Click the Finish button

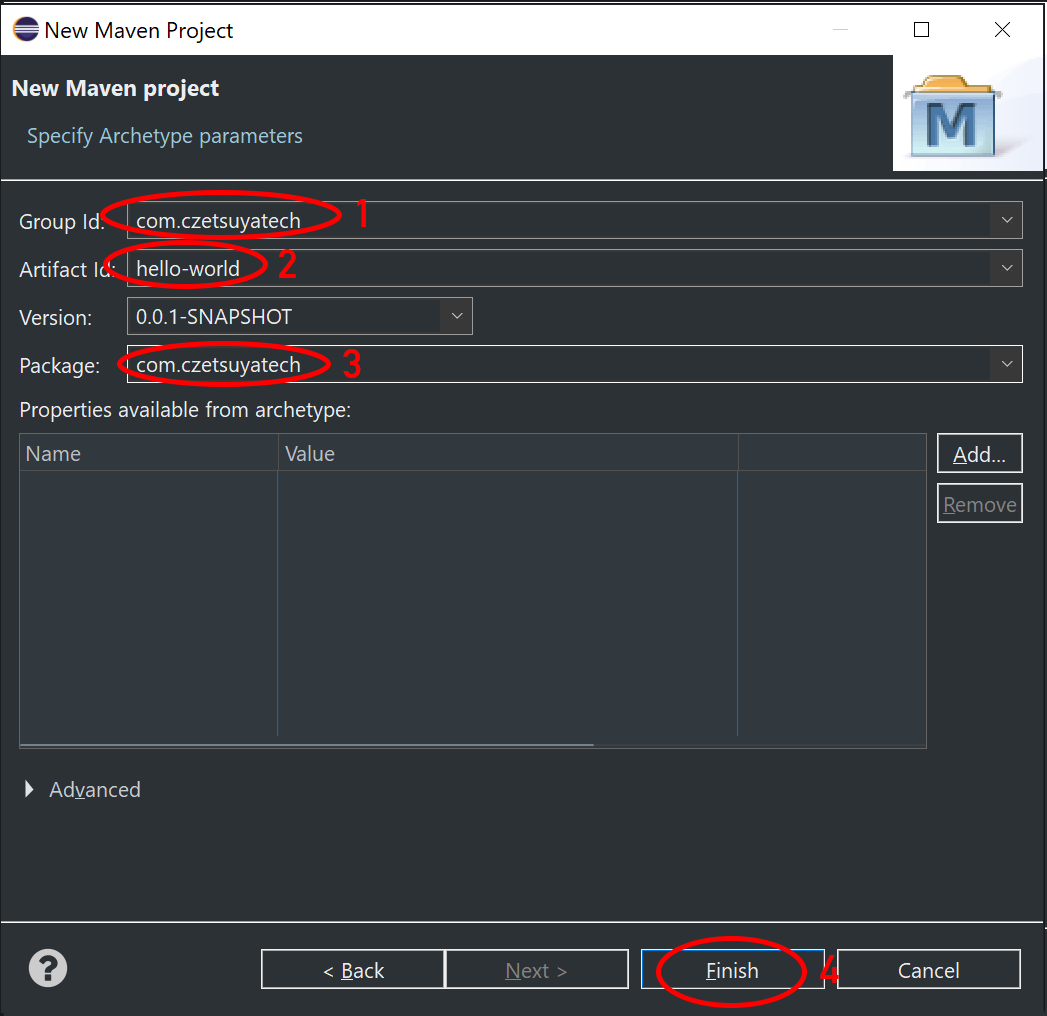(732, 969)
